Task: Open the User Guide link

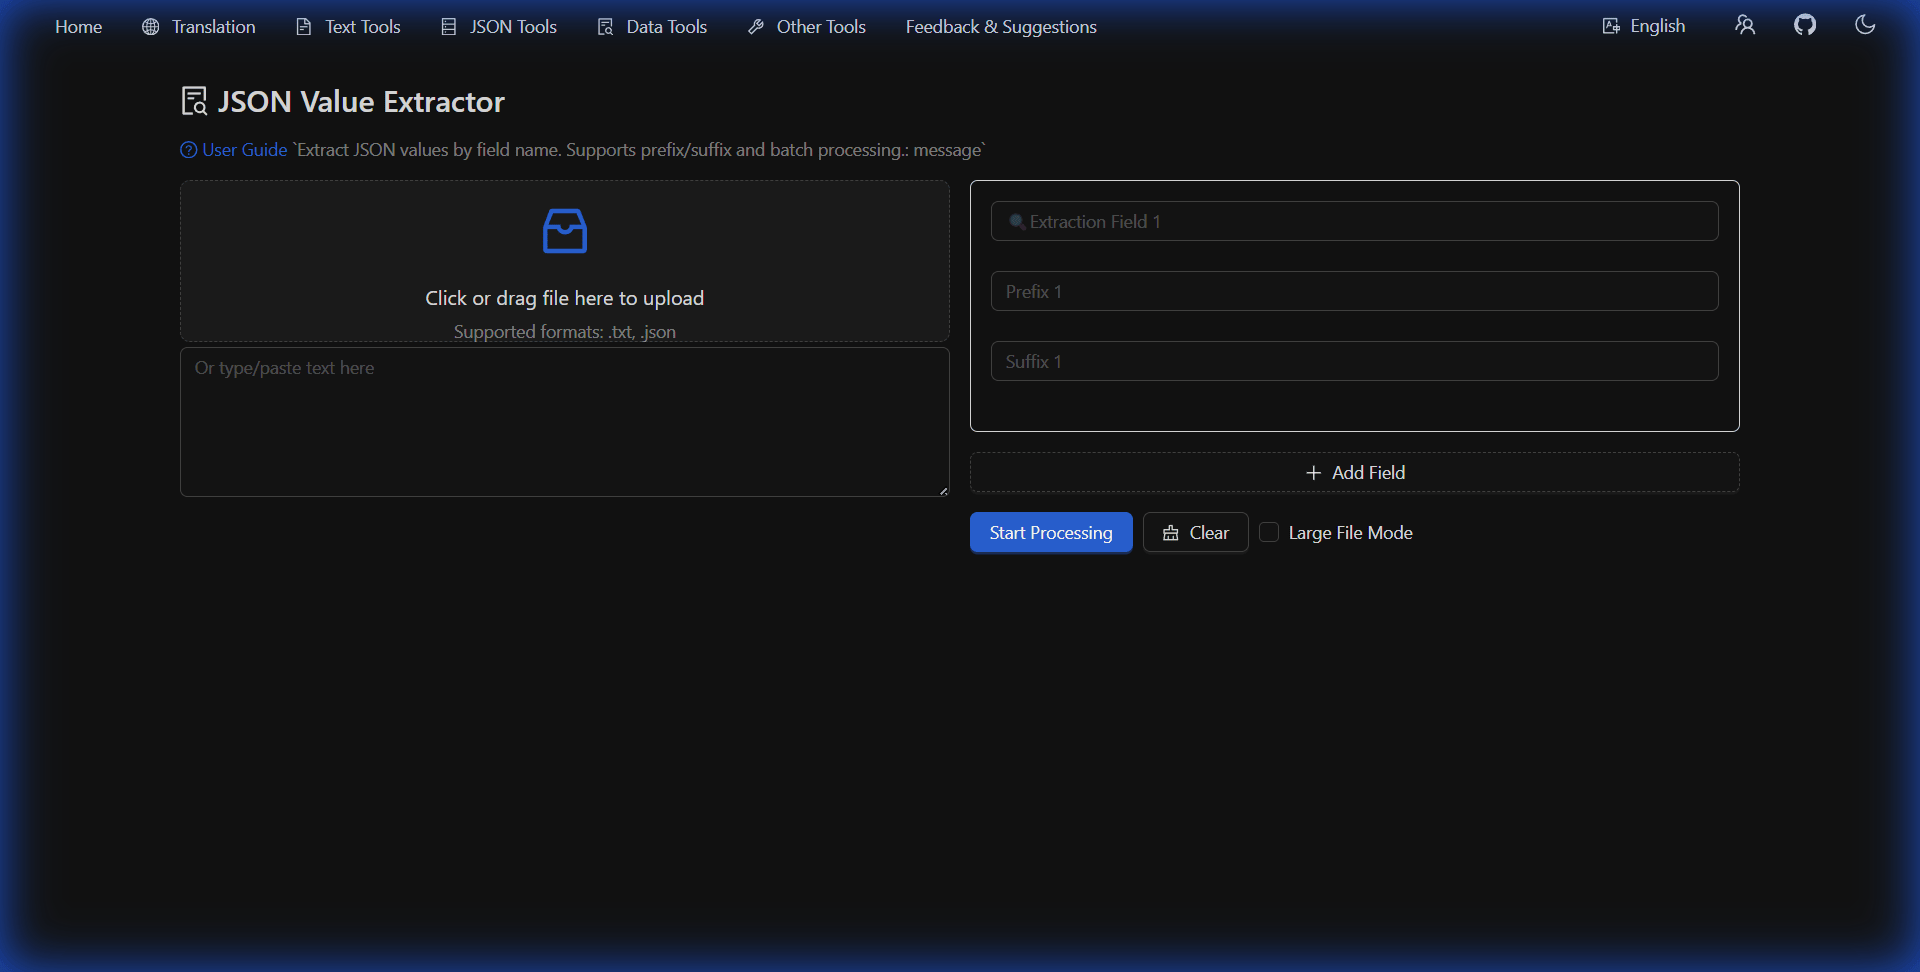Action: (244, 150)
